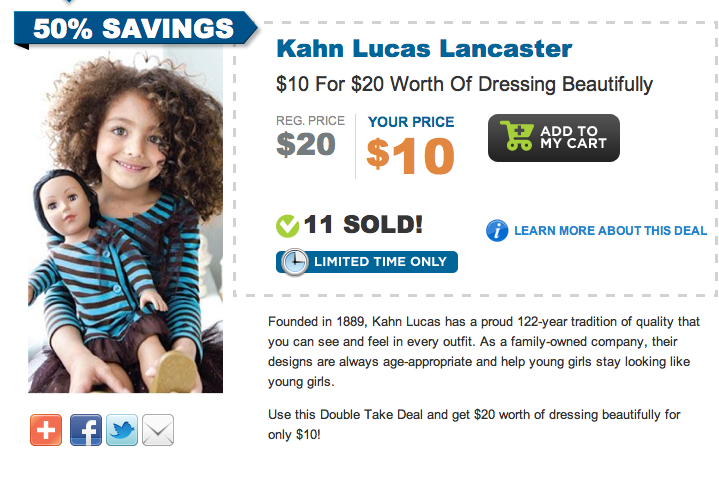Screen dimensions: 719x493
Task: Click the green shopping cart icon
Action: pyautogui.click(x=518, y=137)
